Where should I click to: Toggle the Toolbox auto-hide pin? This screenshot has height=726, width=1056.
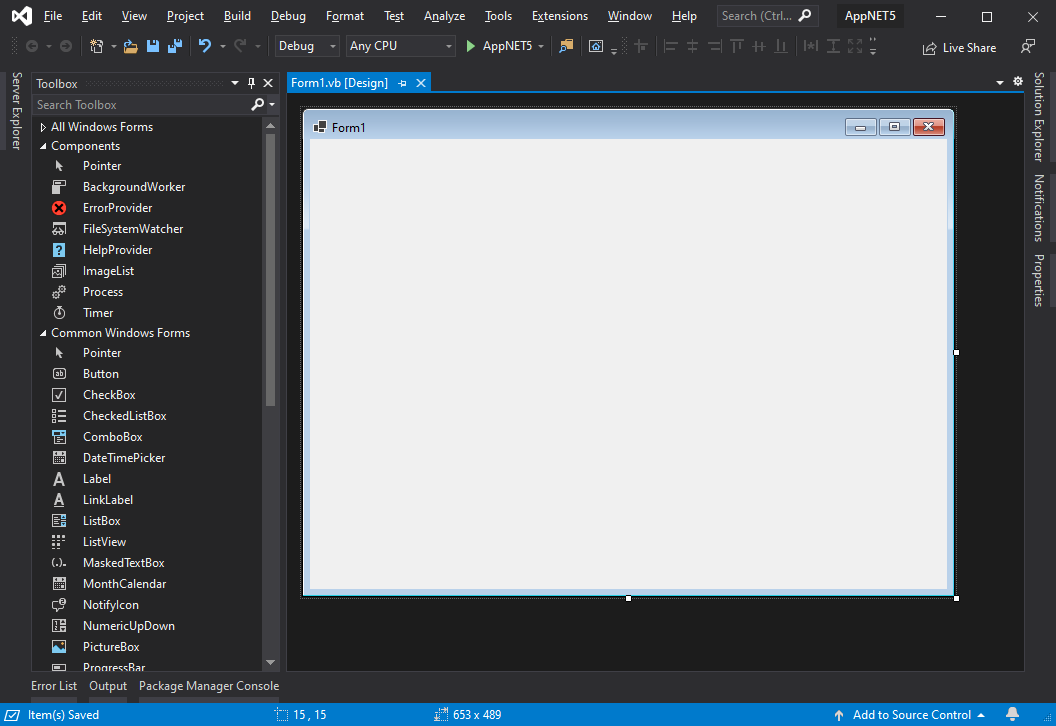pyautogui.click(x=251, y=83)
